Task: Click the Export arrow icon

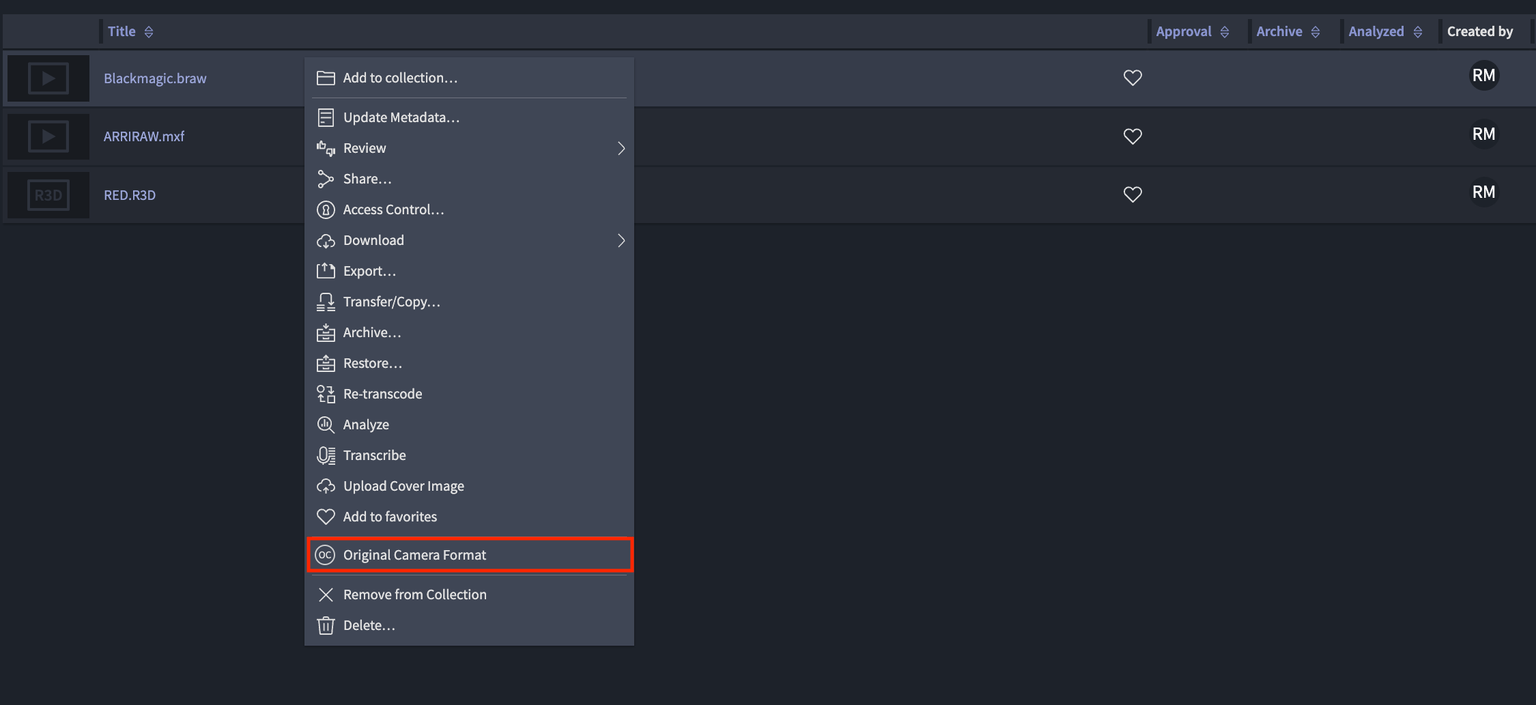Action: pos(325,271)
